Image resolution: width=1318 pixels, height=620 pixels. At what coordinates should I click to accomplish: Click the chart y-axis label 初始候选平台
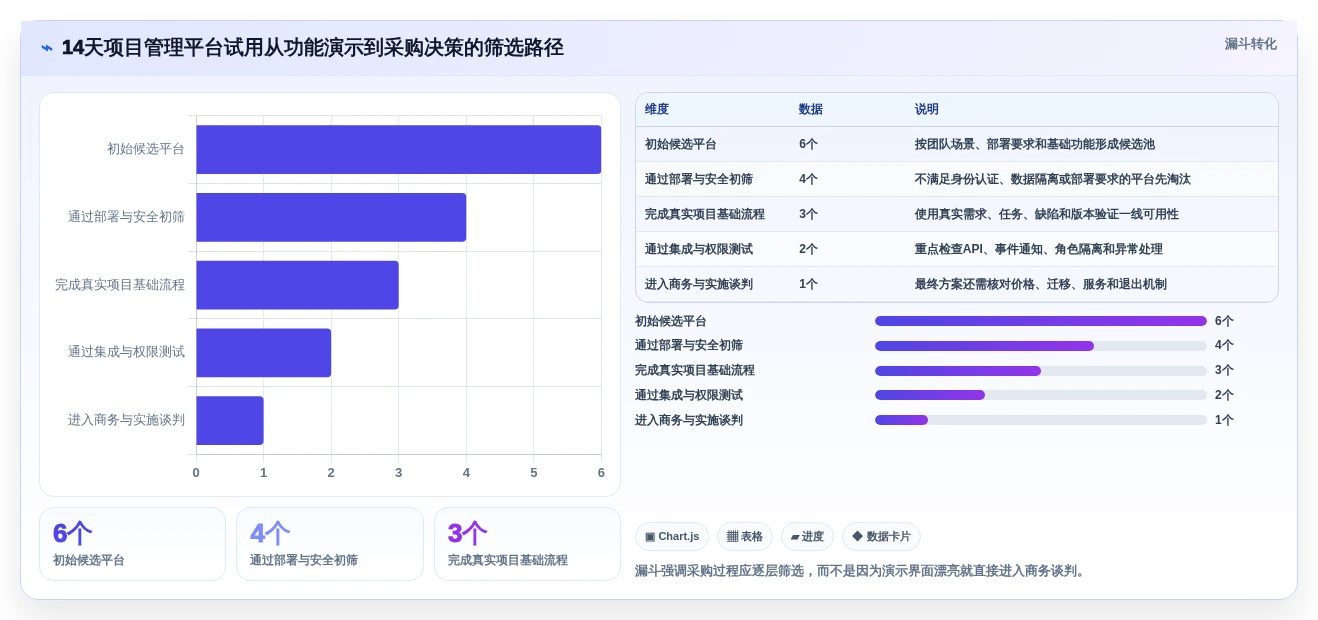(x=146, y=149)
